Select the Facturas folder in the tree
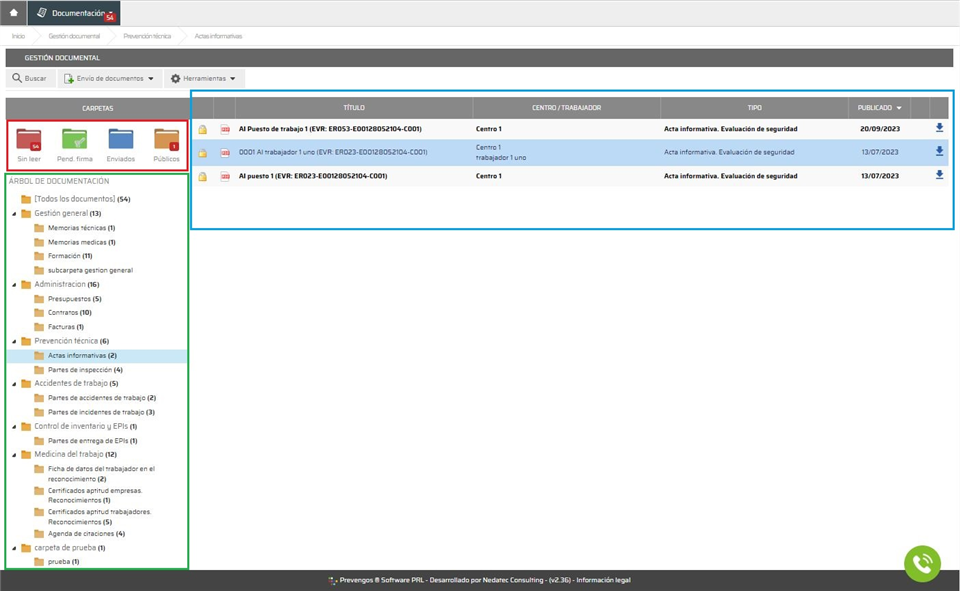The height and width of the screenshot is (591, 960). (x=64, y=327)
